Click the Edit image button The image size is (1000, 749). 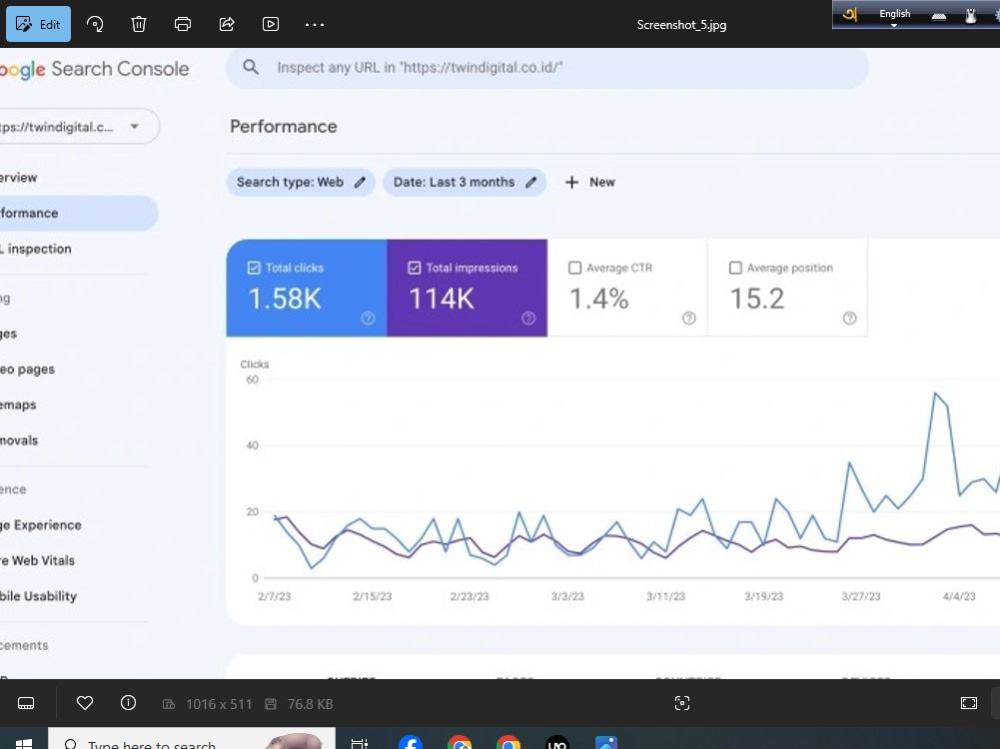(x=38, y=24)
